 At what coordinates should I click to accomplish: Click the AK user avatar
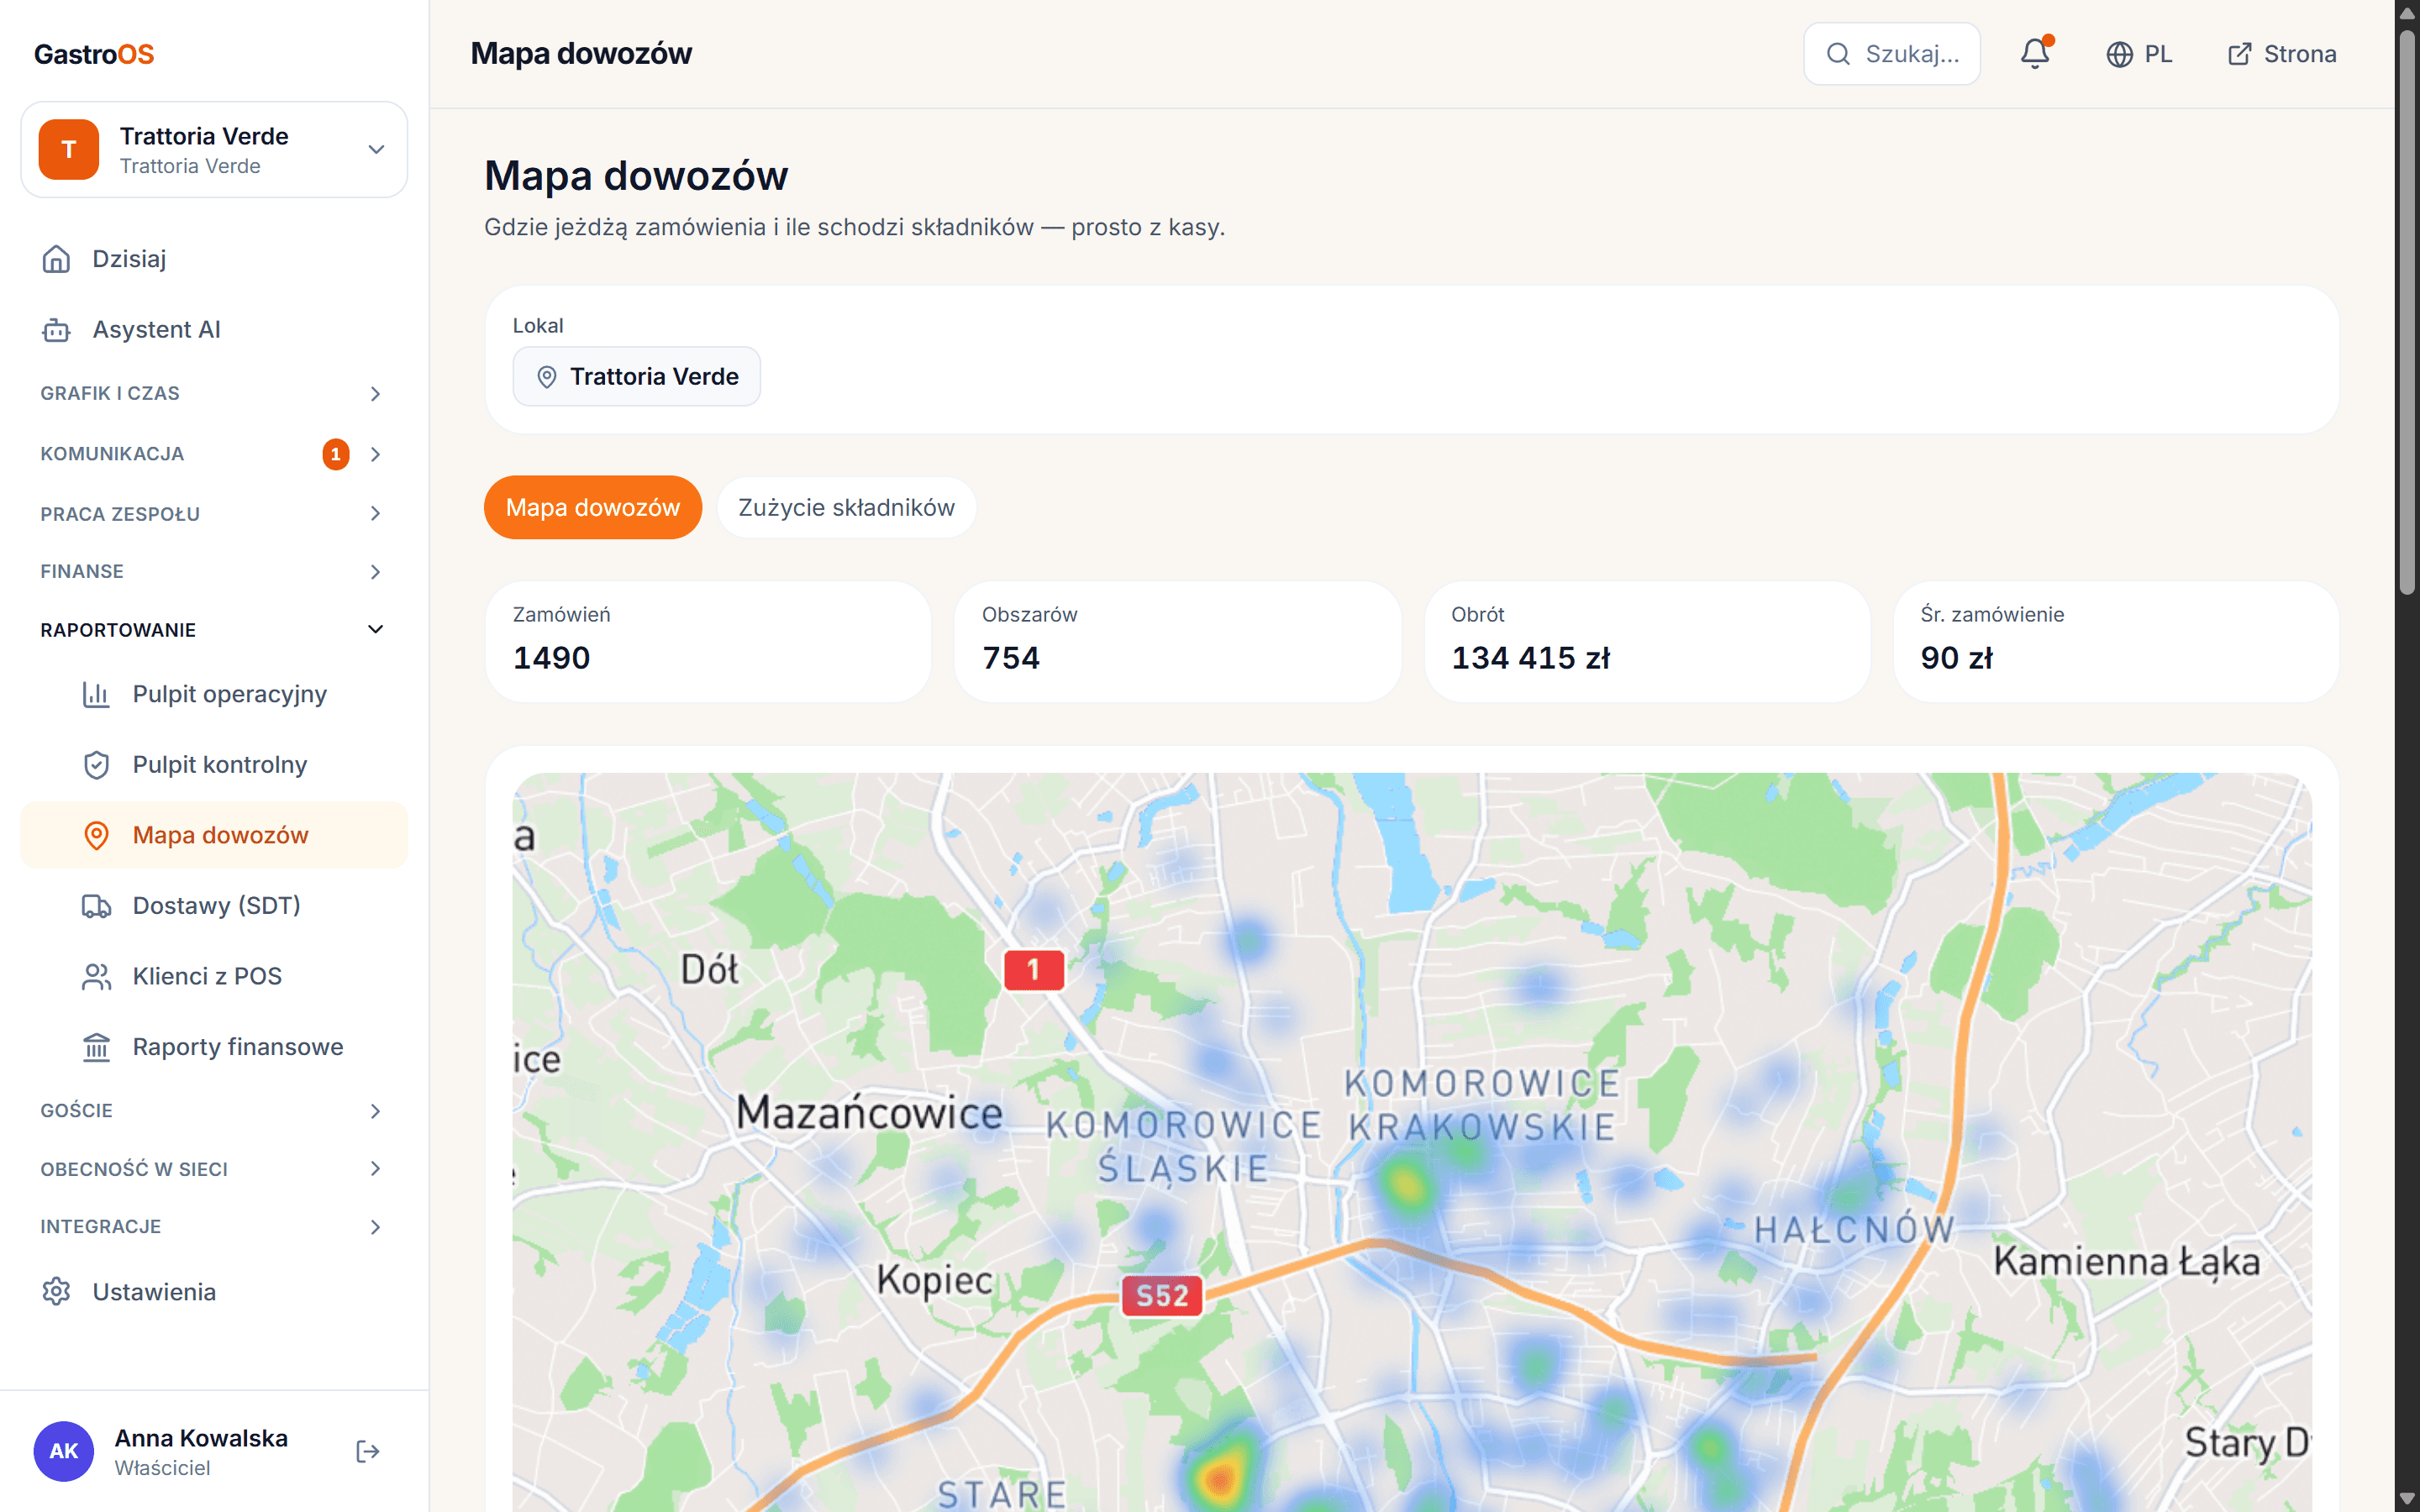(64, 1451)
